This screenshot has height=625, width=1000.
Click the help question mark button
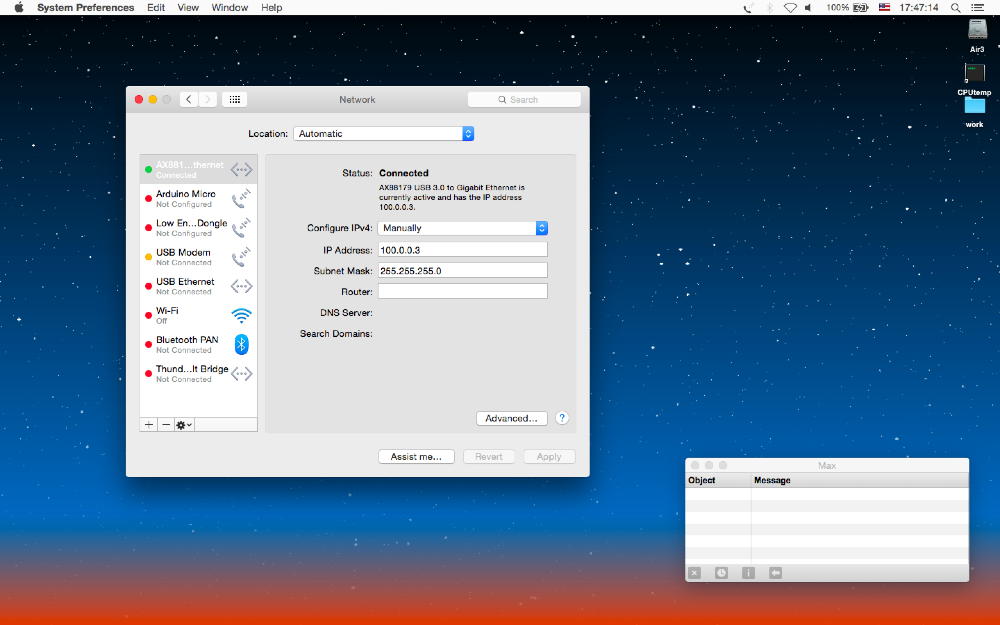pos(562,418)
